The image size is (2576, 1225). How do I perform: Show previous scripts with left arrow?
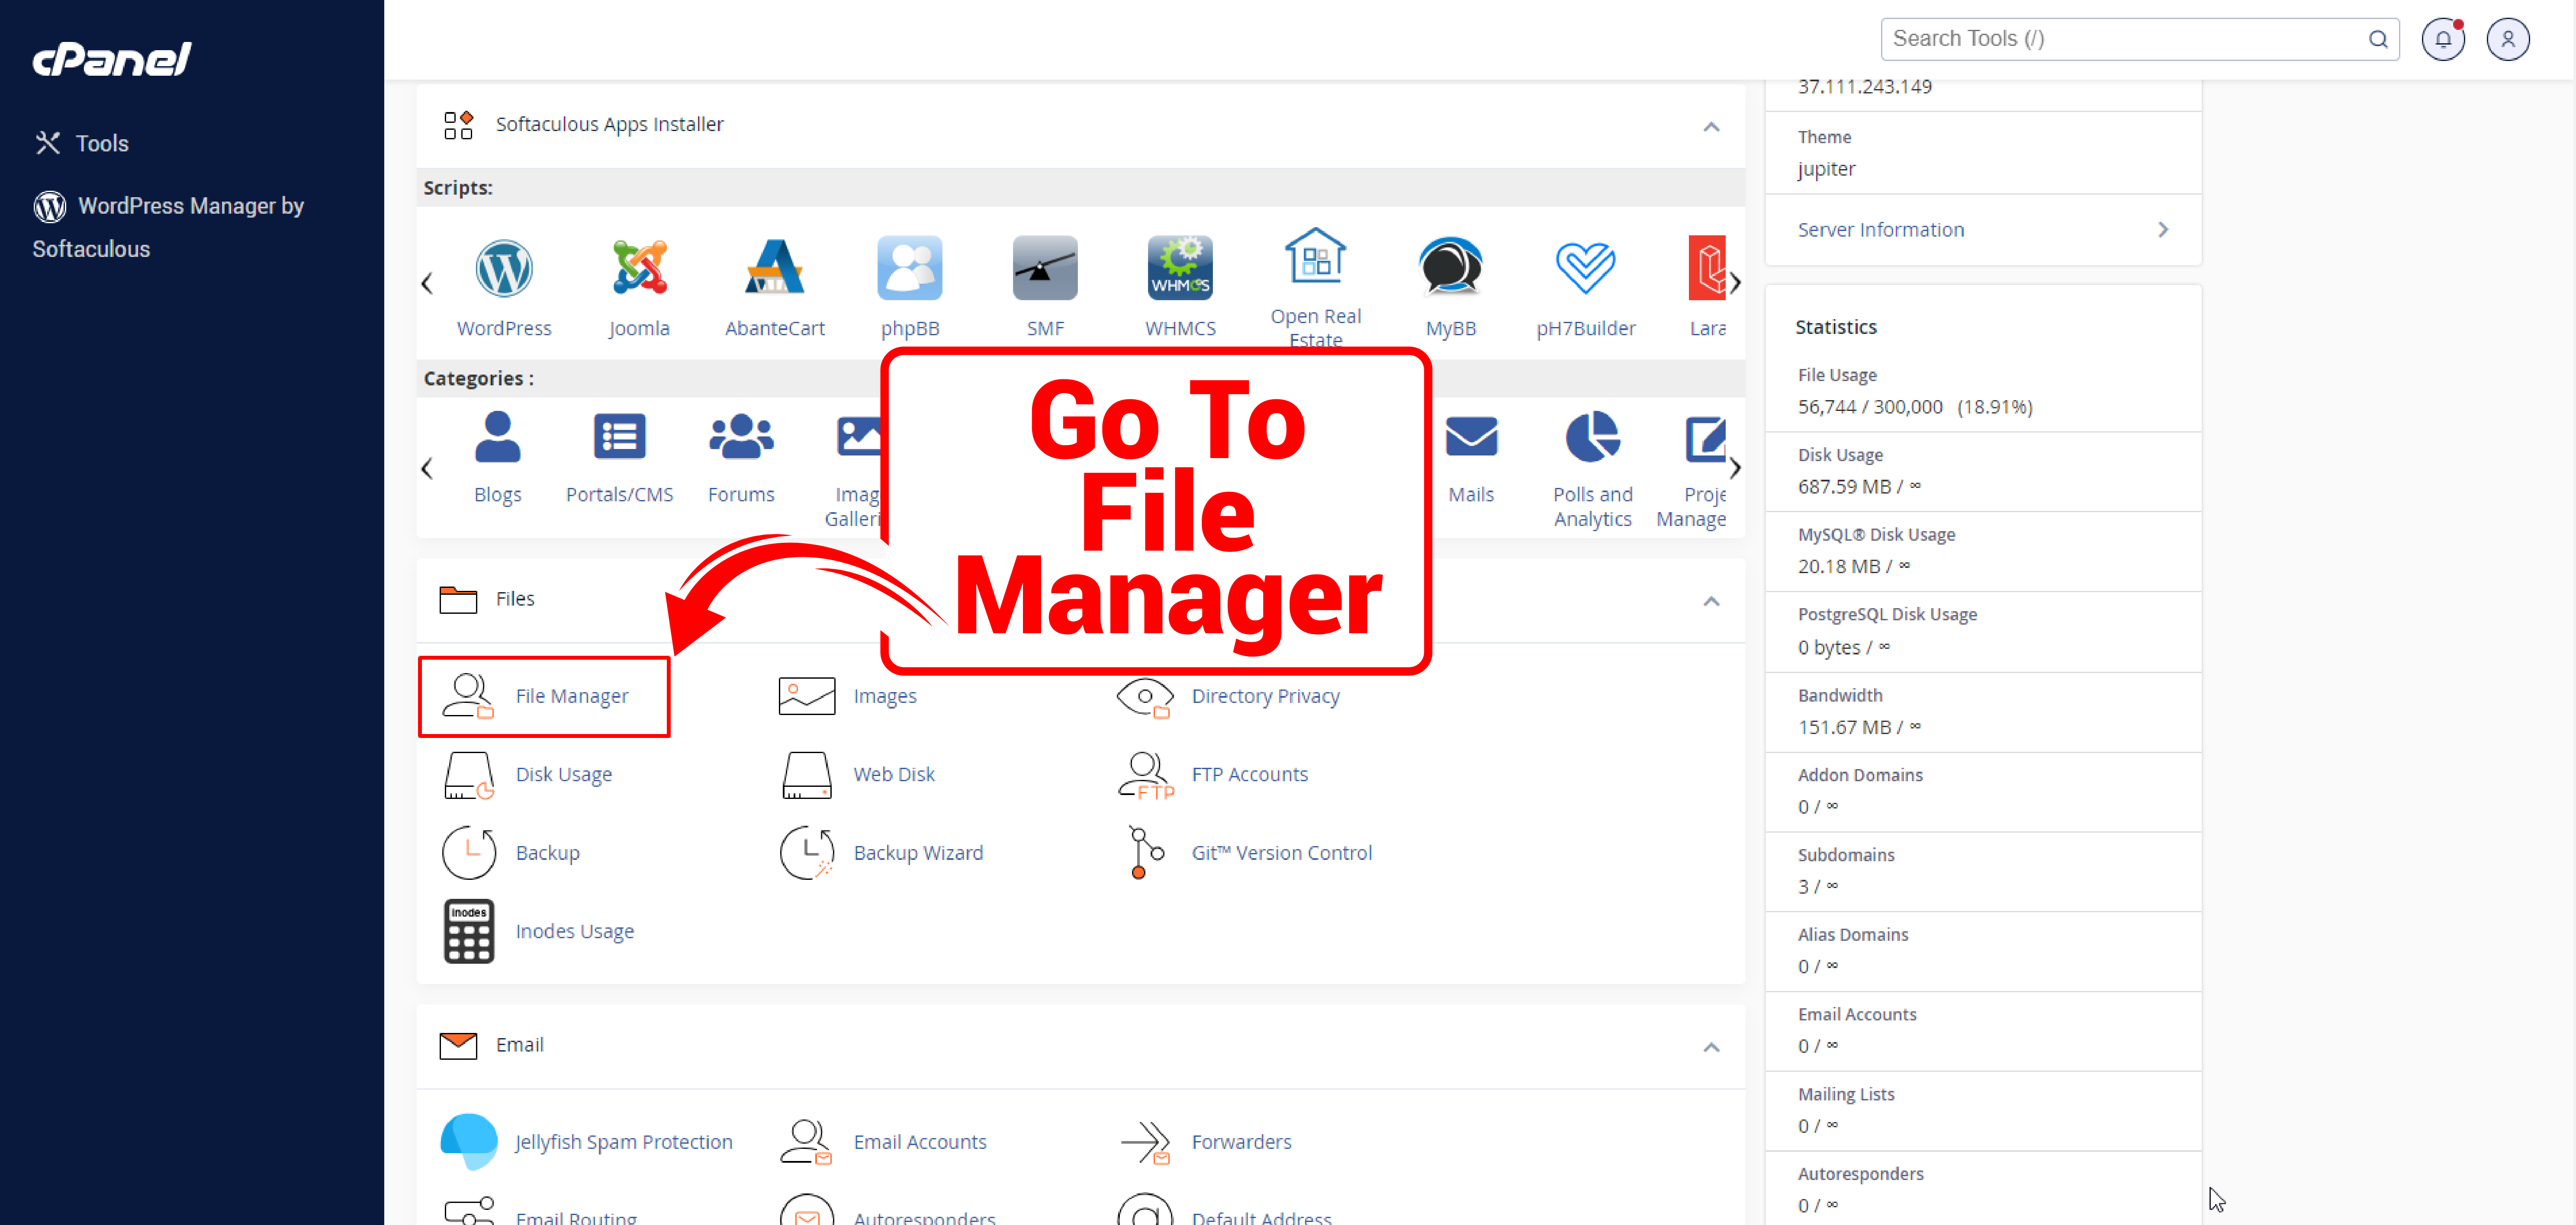tap(427, 284)
